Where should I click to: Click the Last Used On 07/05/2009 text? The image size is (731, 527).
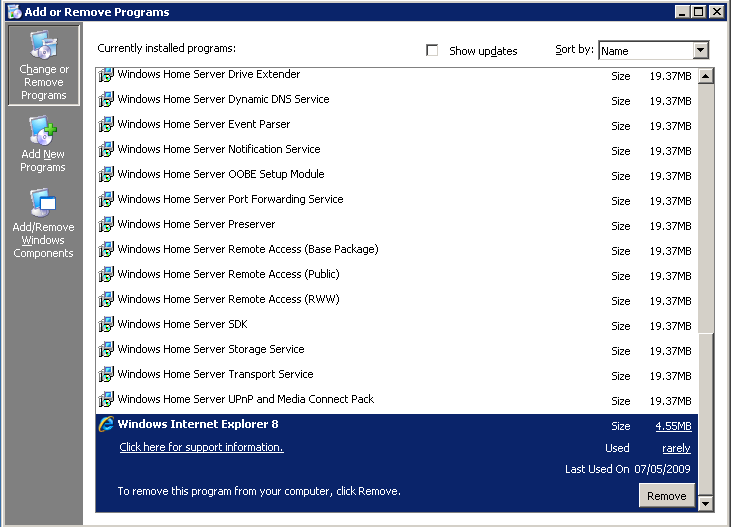point(628,469)
